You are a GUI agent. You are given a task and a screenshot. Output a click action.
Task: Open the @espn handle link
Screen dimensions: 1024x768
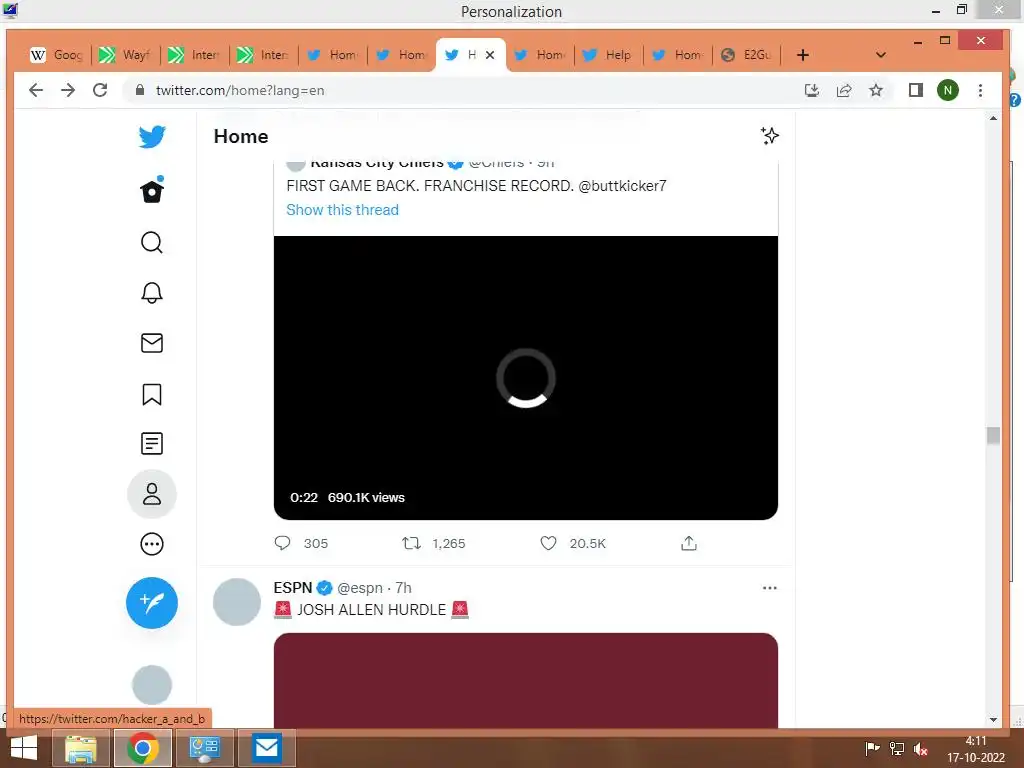(360, 588)
